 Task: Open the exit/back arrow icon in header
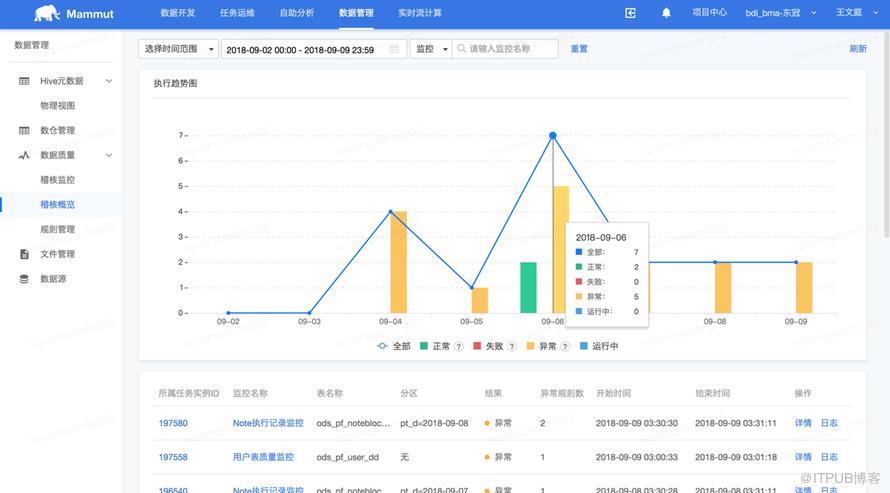click(x=630, y=13)
